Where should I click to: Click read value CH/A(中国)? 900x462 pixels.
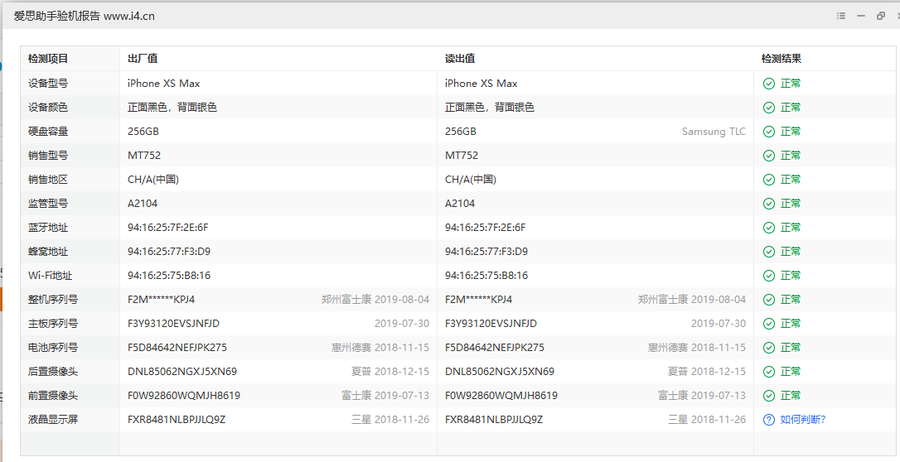471,180
